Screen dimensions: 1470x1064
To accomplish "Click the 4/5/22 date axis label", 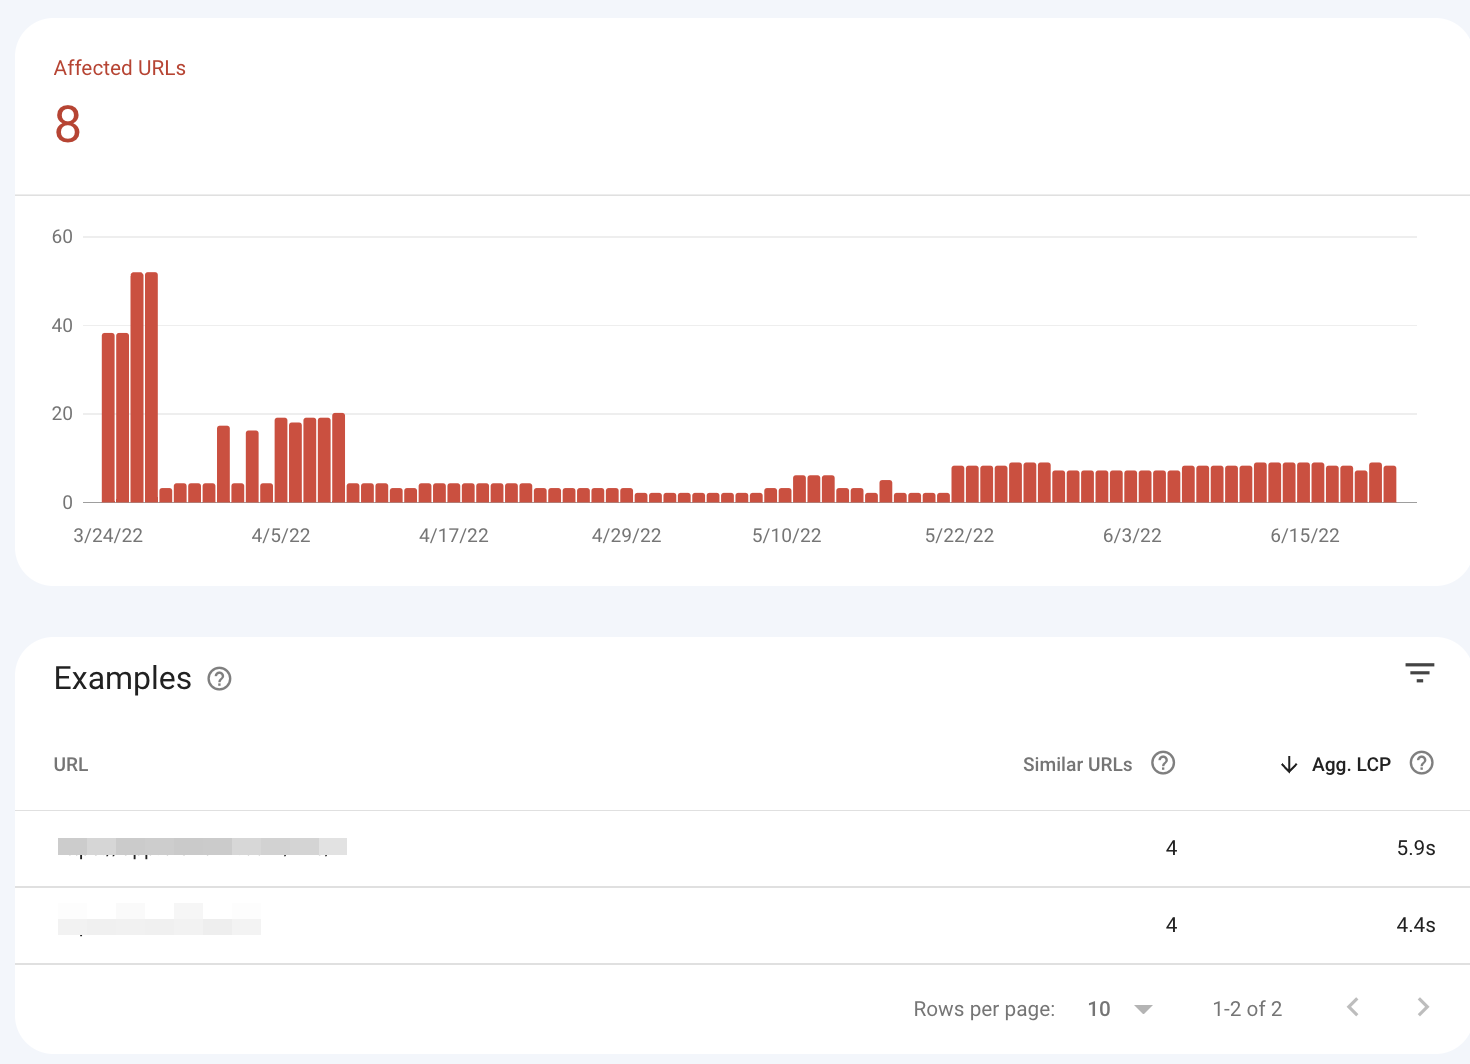I will [281, 536].
